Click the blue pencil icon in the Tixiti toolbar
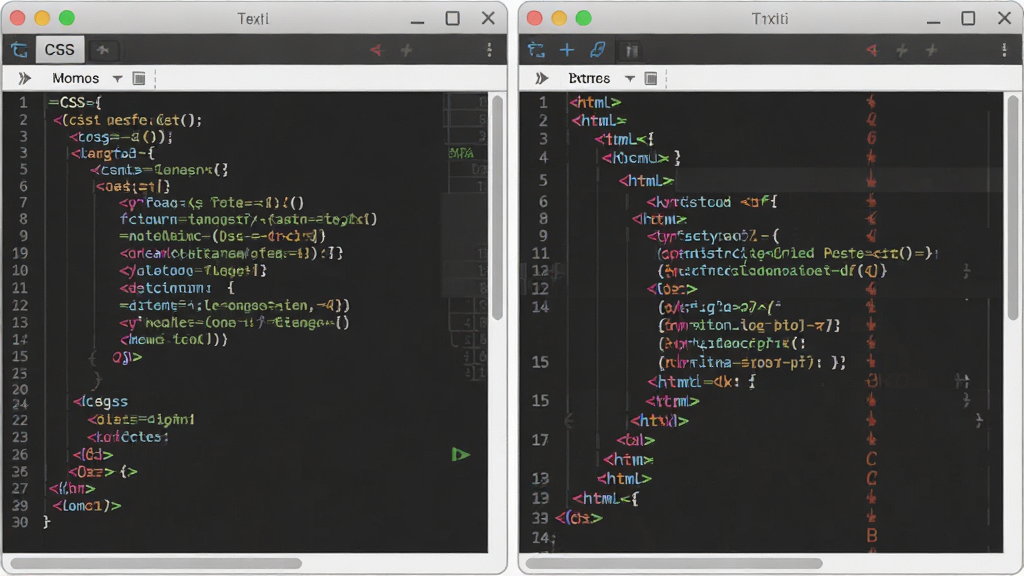 (598, 50)
